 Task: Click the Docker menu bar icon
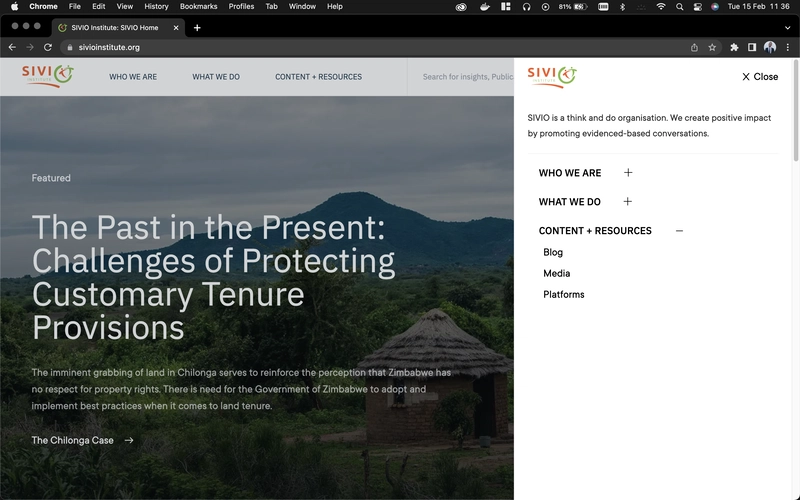pos(484,6)
